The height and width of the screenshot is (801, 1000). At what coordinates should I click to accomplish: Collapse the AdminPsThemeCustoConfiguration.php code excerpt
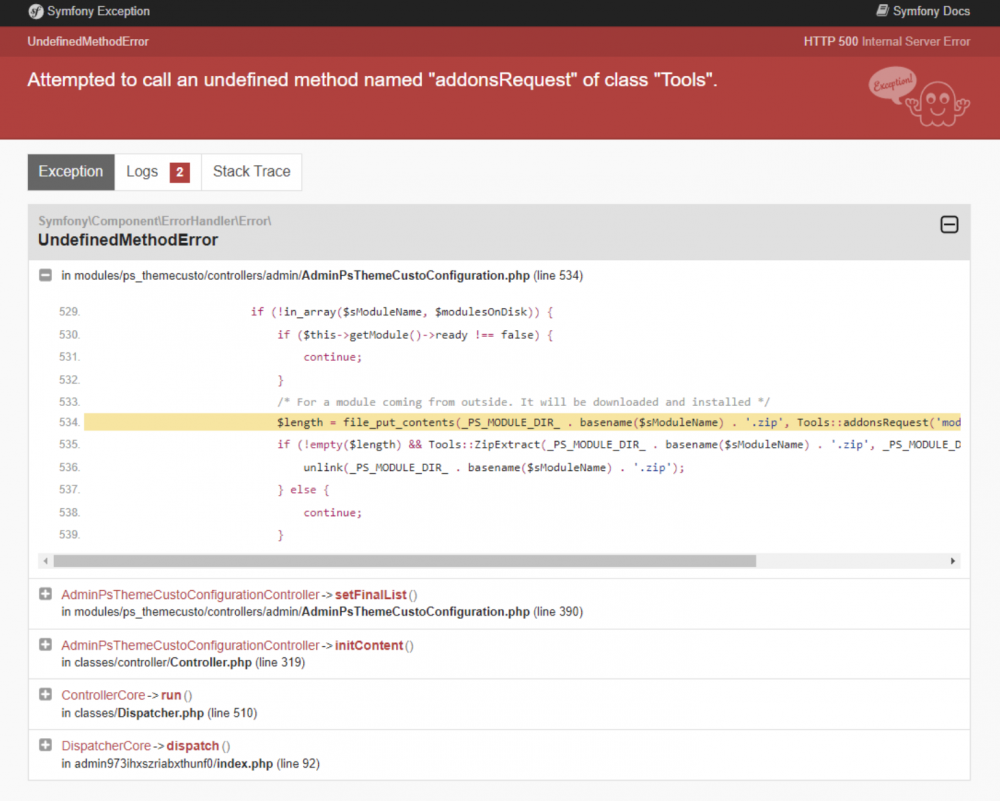pos(45,275)
